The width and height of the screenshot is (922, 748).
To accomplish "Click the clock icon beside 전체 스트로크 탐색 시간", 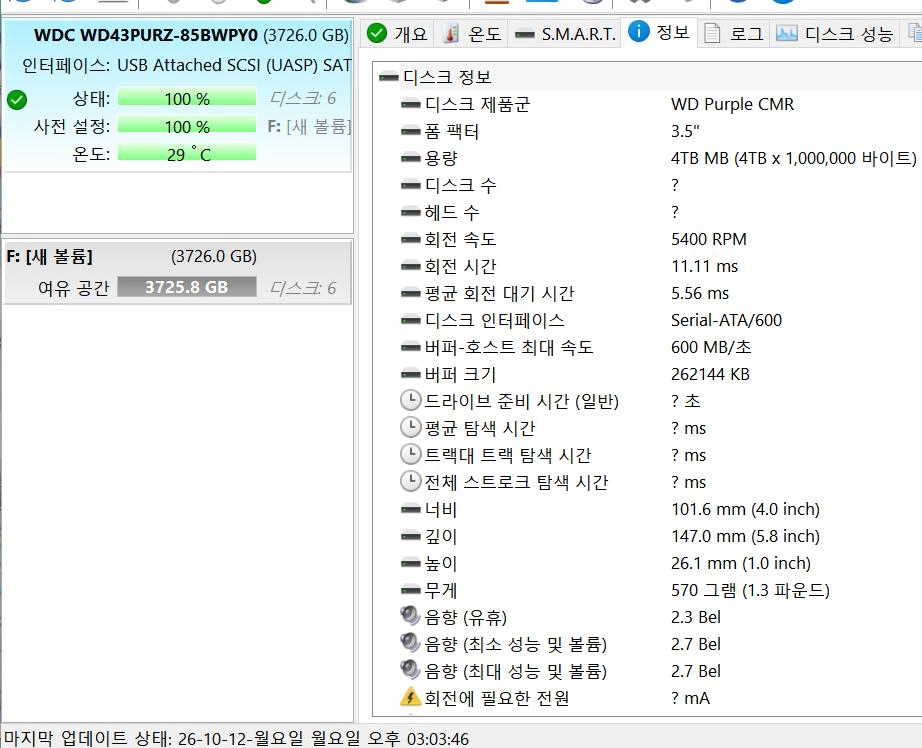I will point(410,481).
